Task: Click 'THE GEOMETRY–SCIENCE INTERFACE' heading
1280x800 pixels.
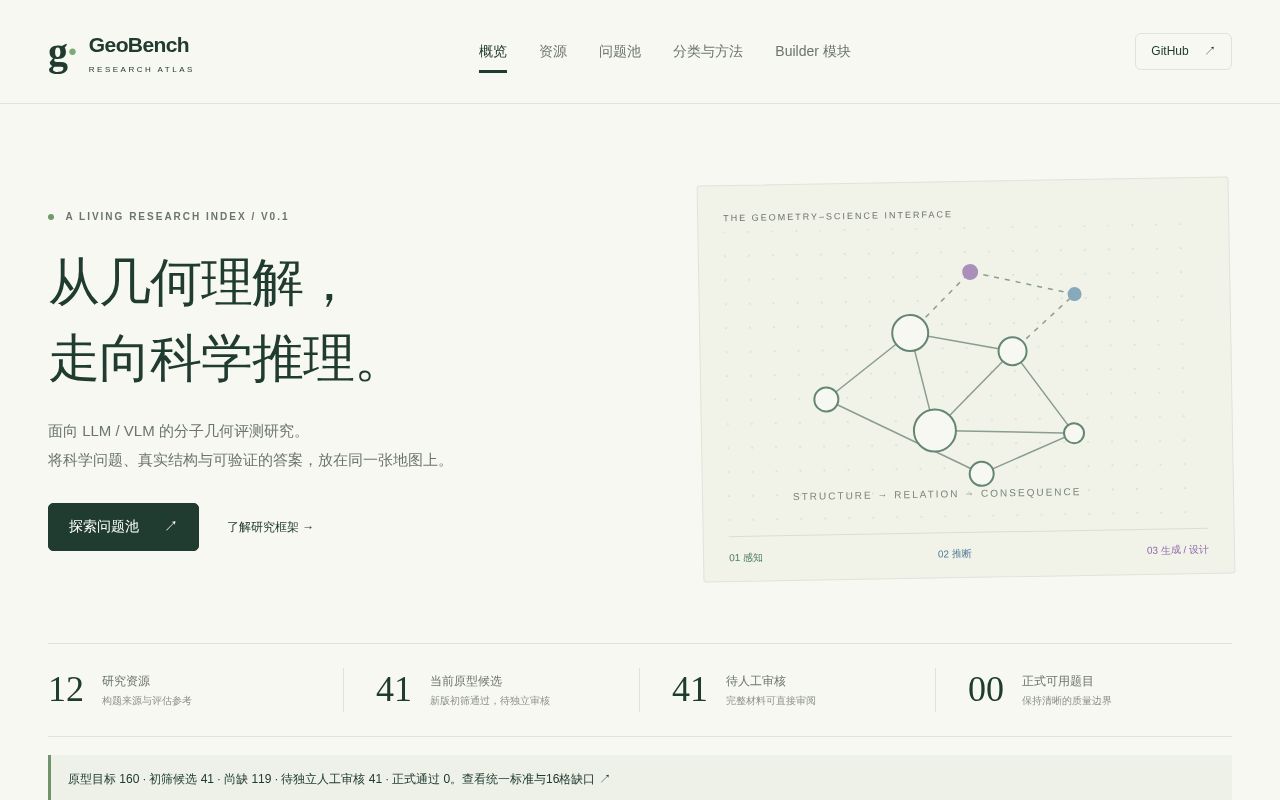Action: (838, 216)
